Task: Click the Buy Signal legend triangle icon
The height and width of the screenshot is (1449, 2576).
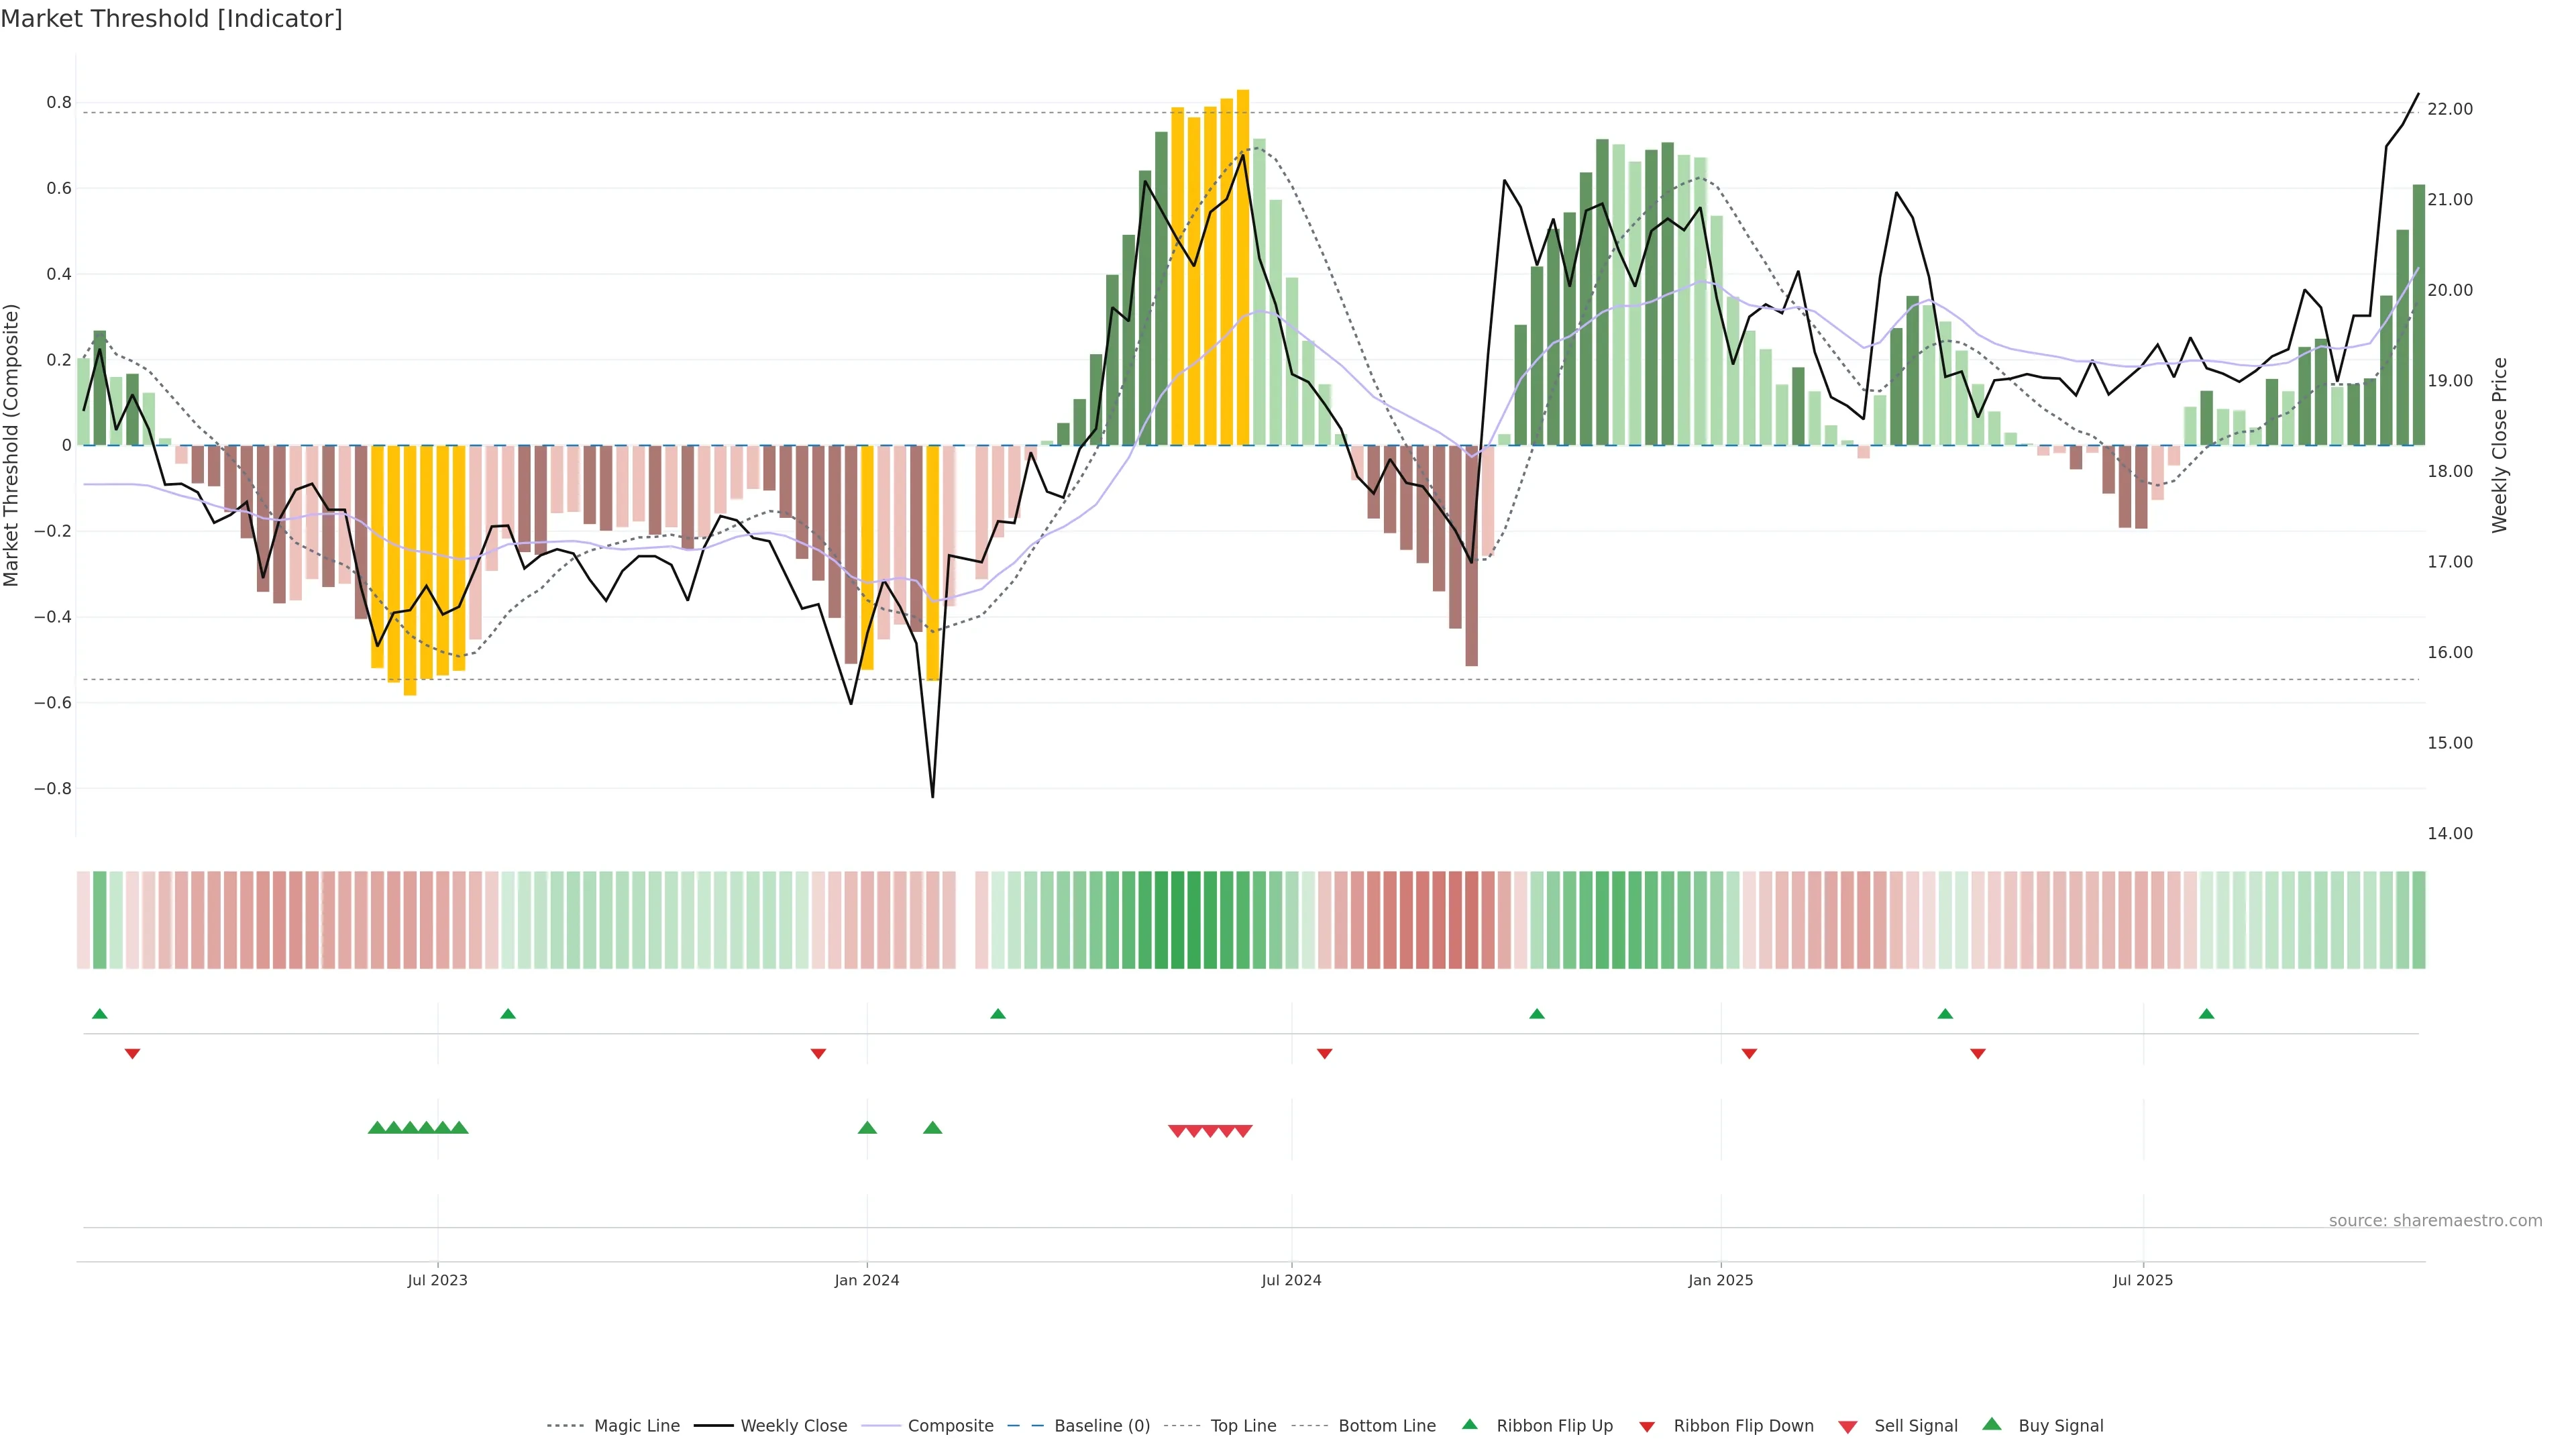Action: point(1992,1424)
